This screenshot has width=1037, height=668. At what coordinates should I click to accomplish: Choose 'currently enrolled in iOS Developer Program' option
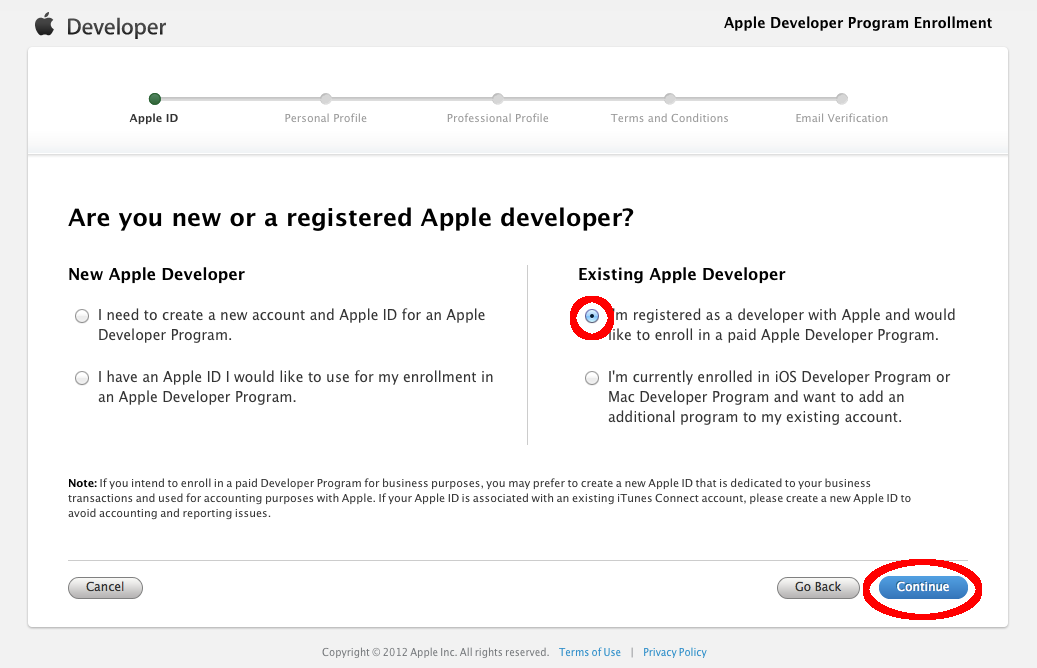[592, 378]
